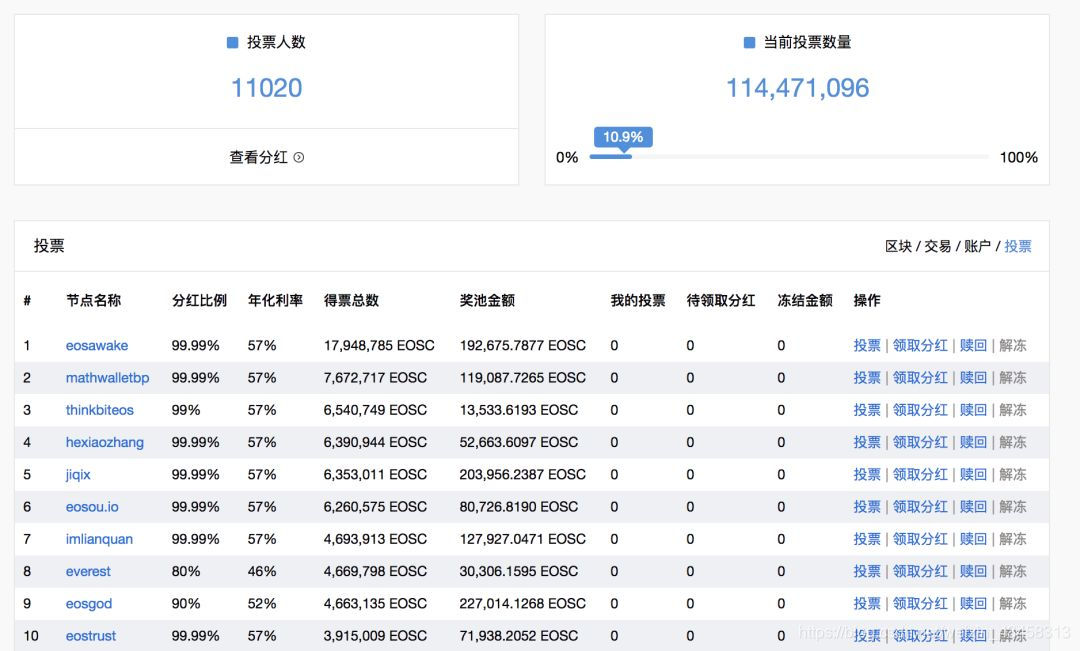Image resolution: width=1080 pixels, height=651 pixels.
Task: Open the 查看分红 link
Action: (x=267, y=157)
